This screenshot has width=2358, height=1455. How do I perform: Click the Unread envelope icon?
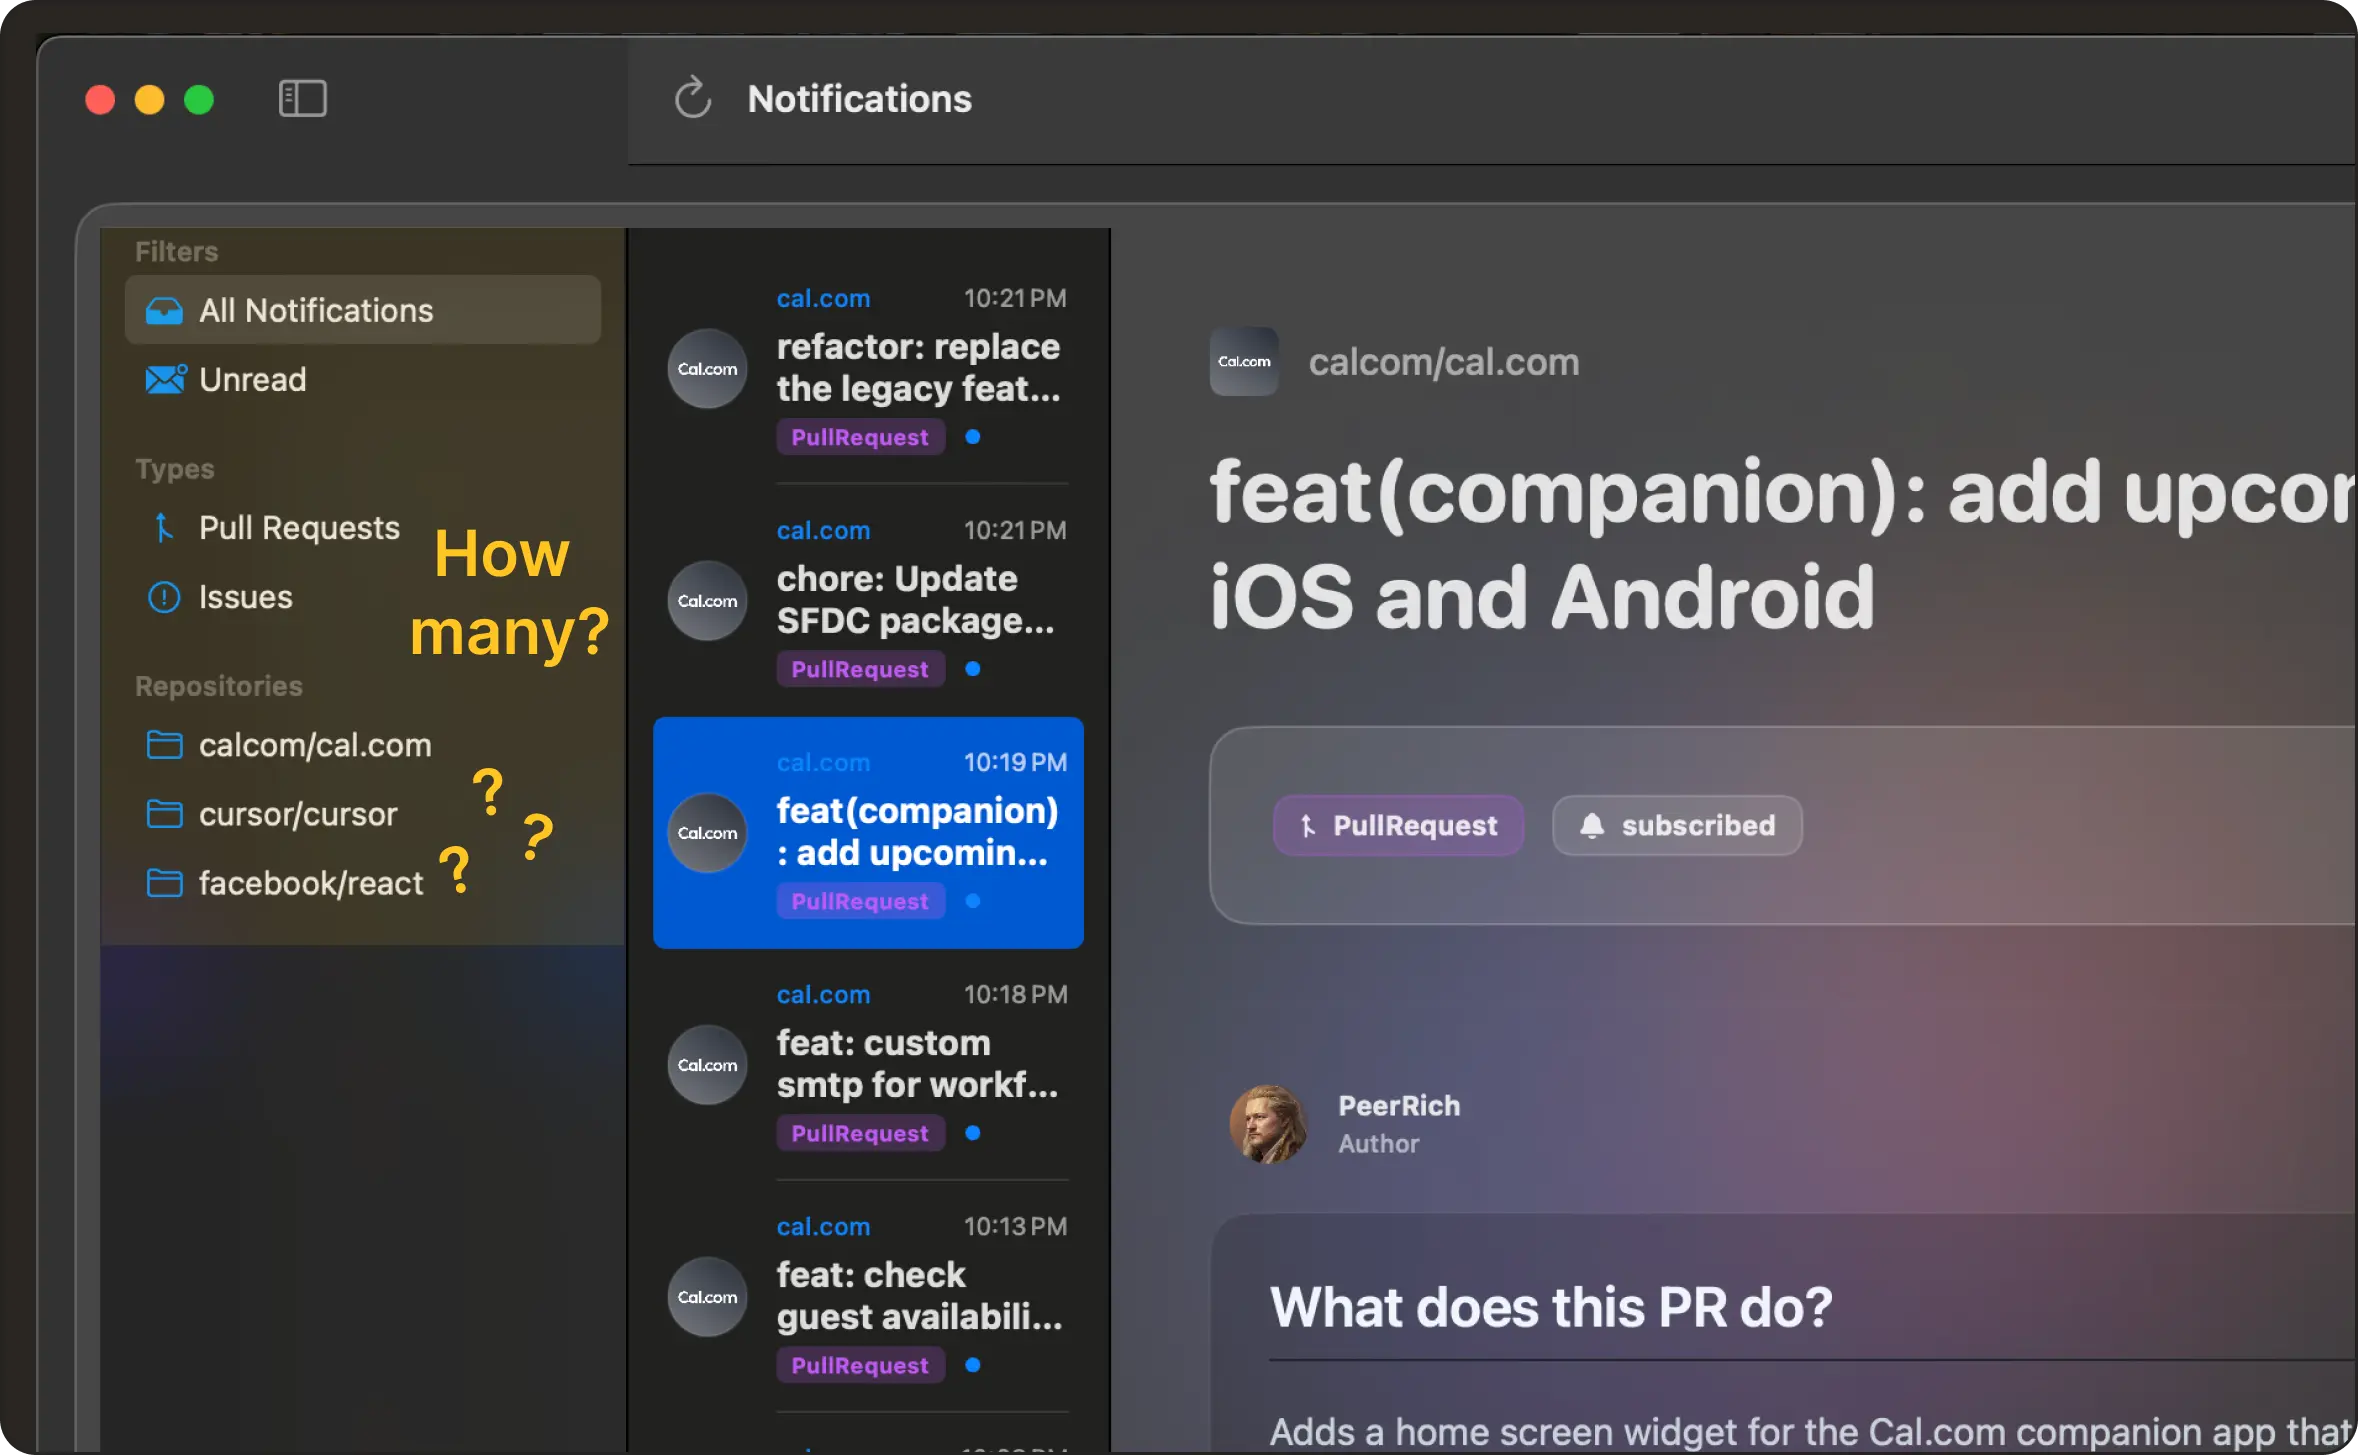coord(165,380)
